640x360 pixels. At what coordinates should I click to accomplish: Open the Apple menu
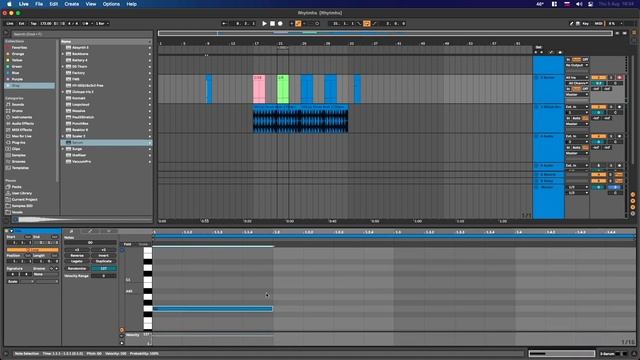[9, 4]
